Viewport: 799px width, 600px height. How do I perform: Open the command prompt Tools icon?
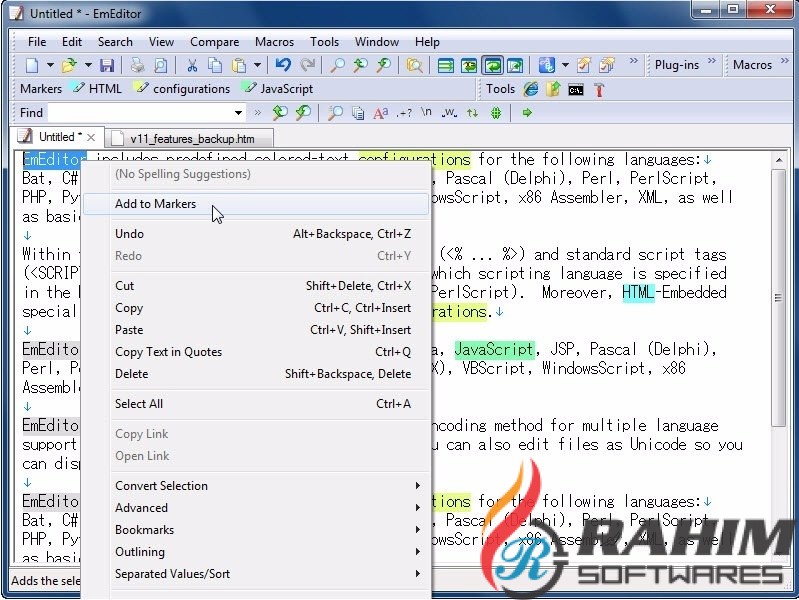point(576,90)
